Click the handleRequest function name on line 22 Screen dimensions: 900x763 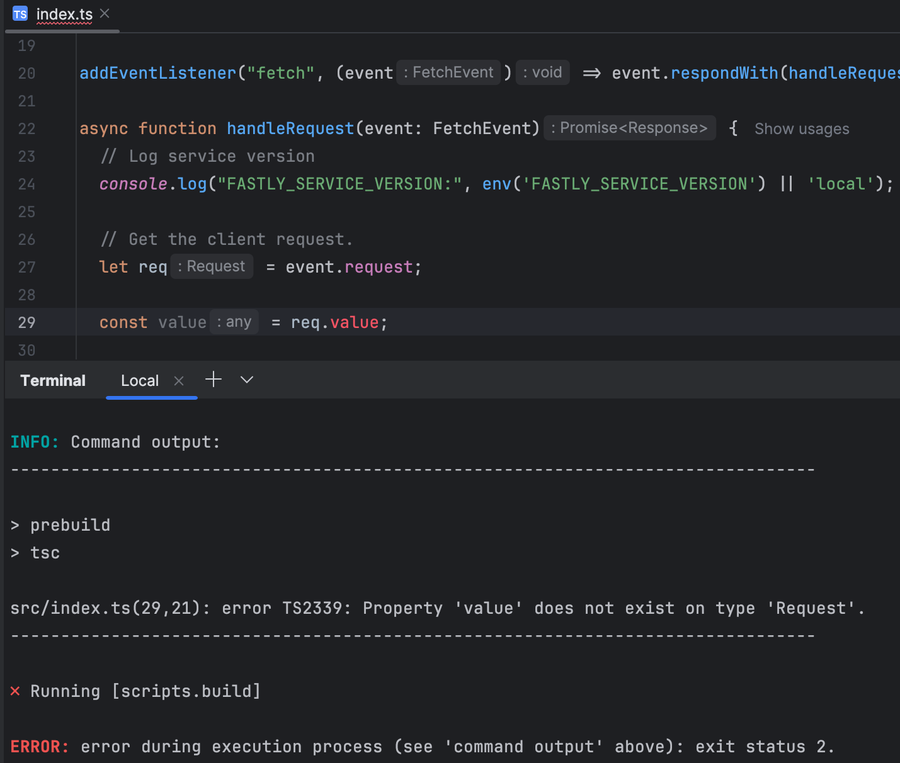290,129
